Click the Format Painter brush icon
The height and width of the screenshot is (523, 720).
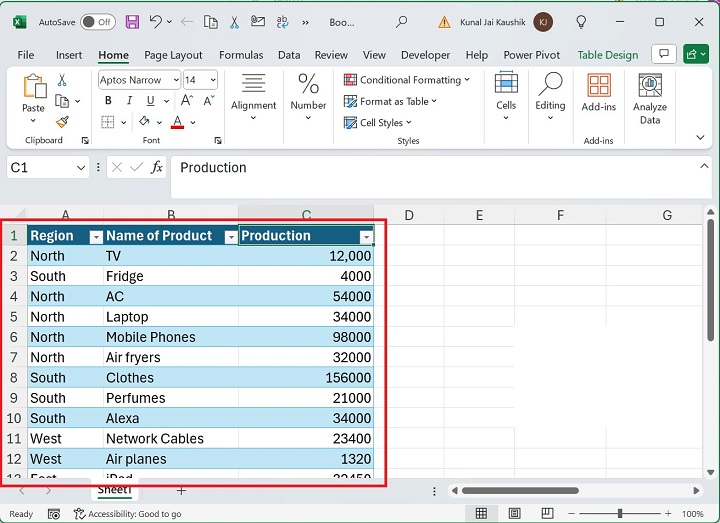pos(62,122)
